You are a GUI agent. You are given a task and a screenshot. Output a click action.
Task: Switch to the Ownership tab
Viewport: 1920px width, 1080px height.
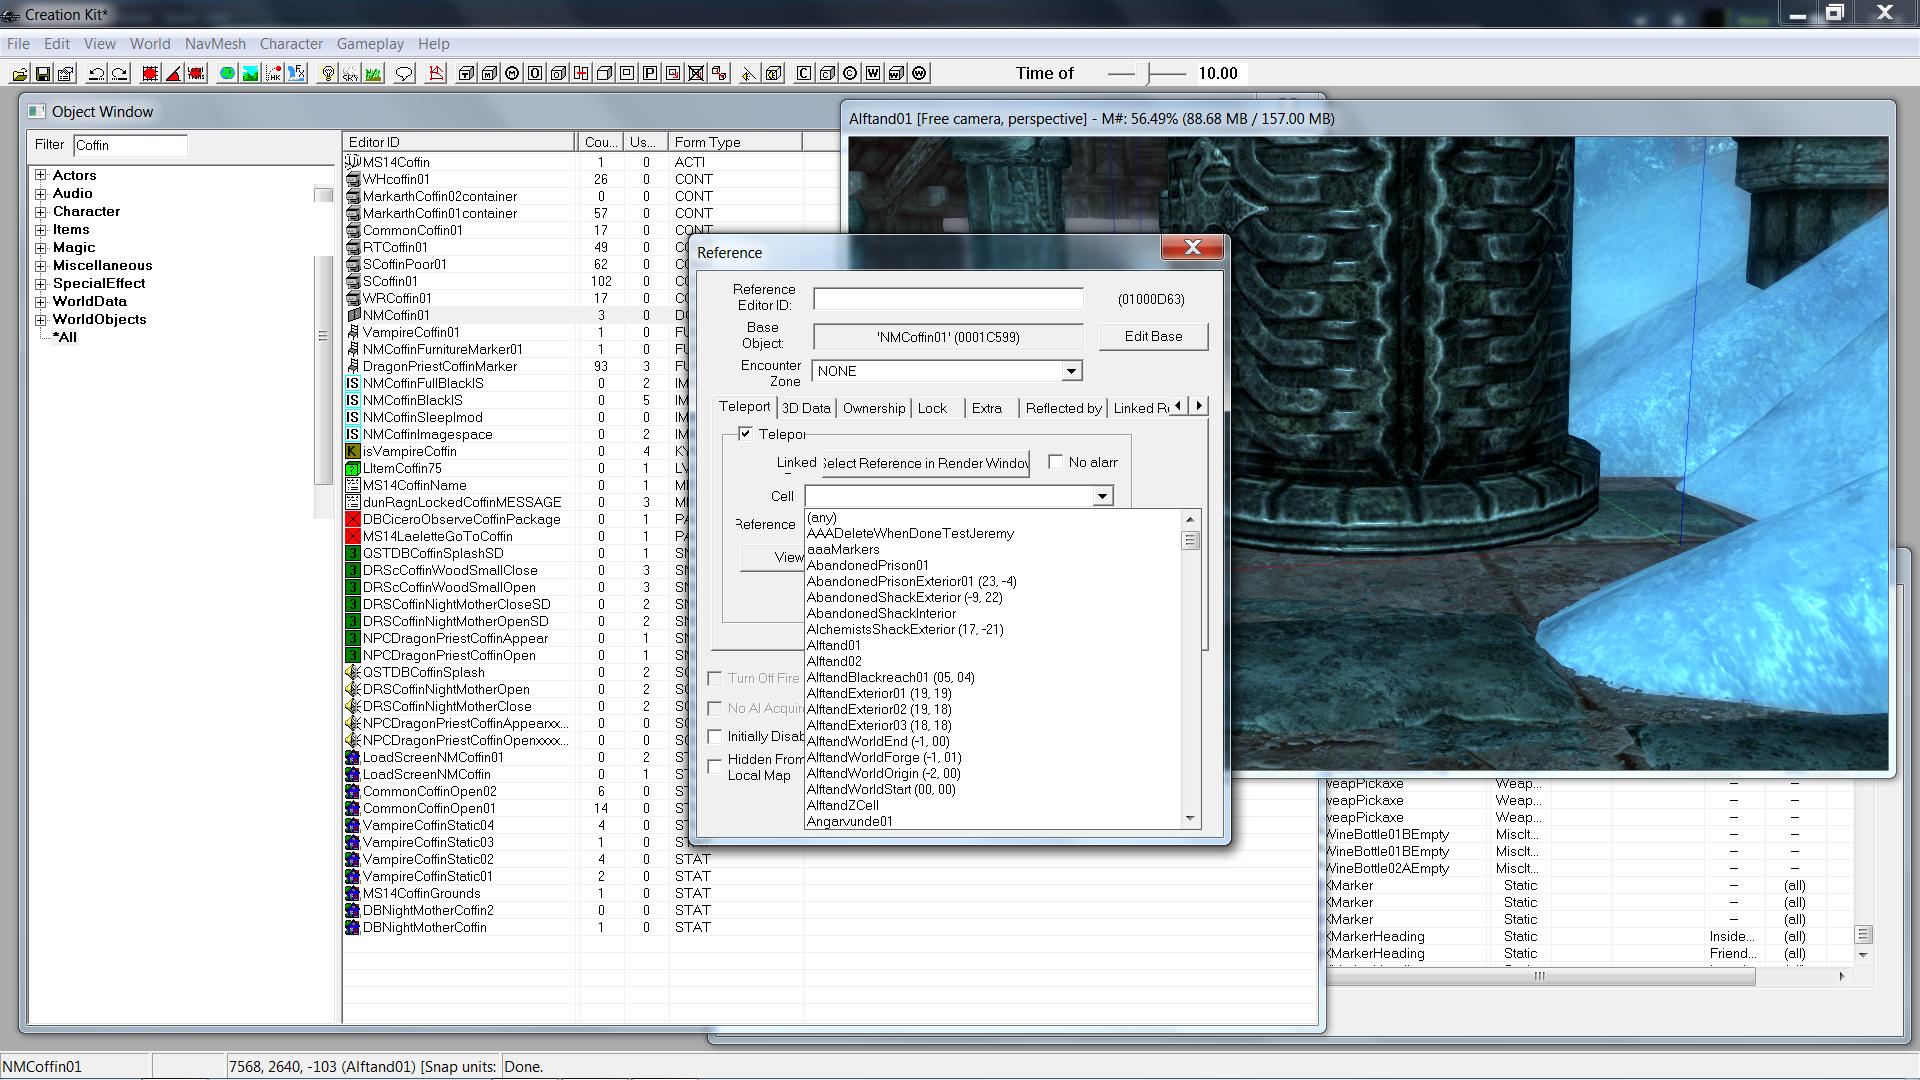click(873, 408)
